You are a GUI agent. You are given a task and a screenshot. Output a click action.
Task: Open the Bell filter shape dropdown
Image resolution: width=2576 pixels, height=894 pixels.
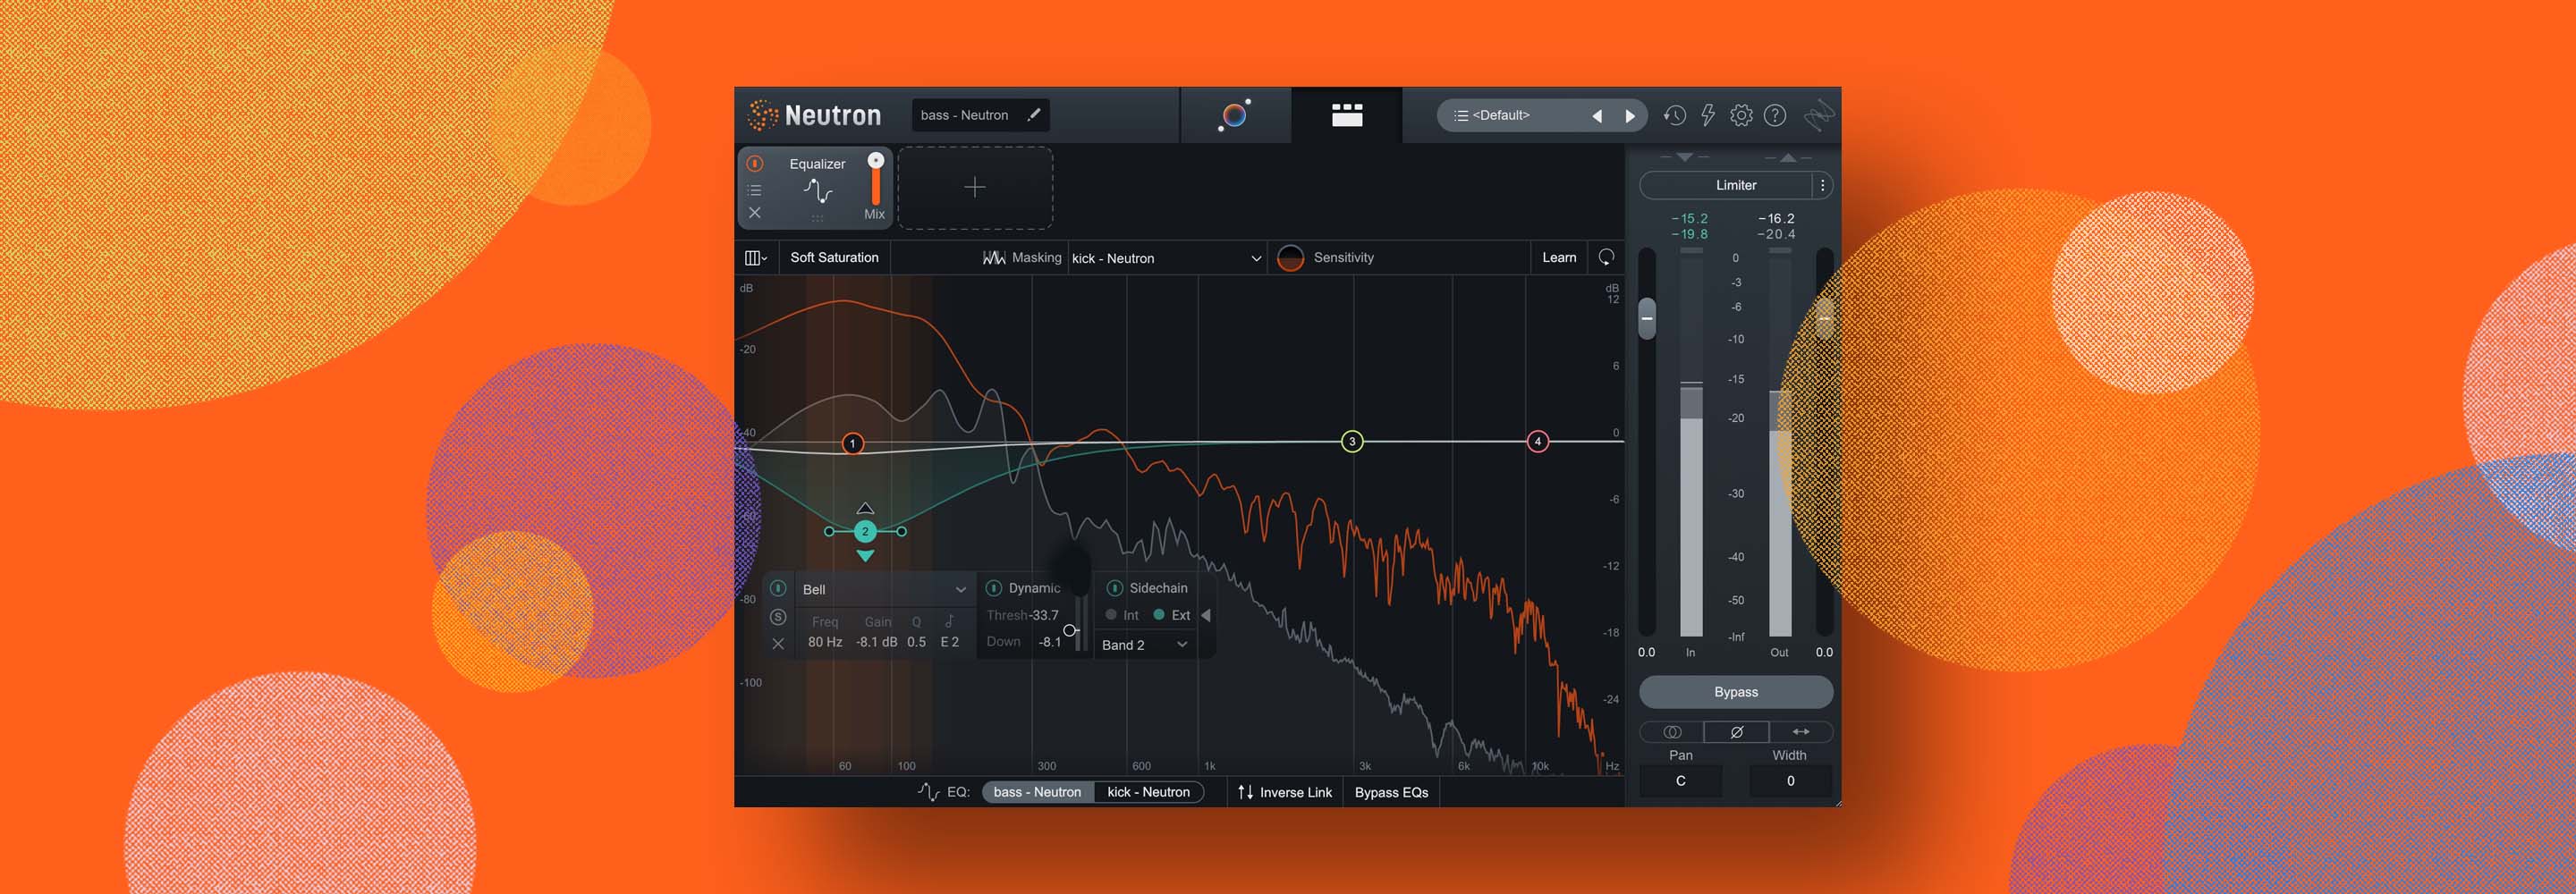point(884,590)
